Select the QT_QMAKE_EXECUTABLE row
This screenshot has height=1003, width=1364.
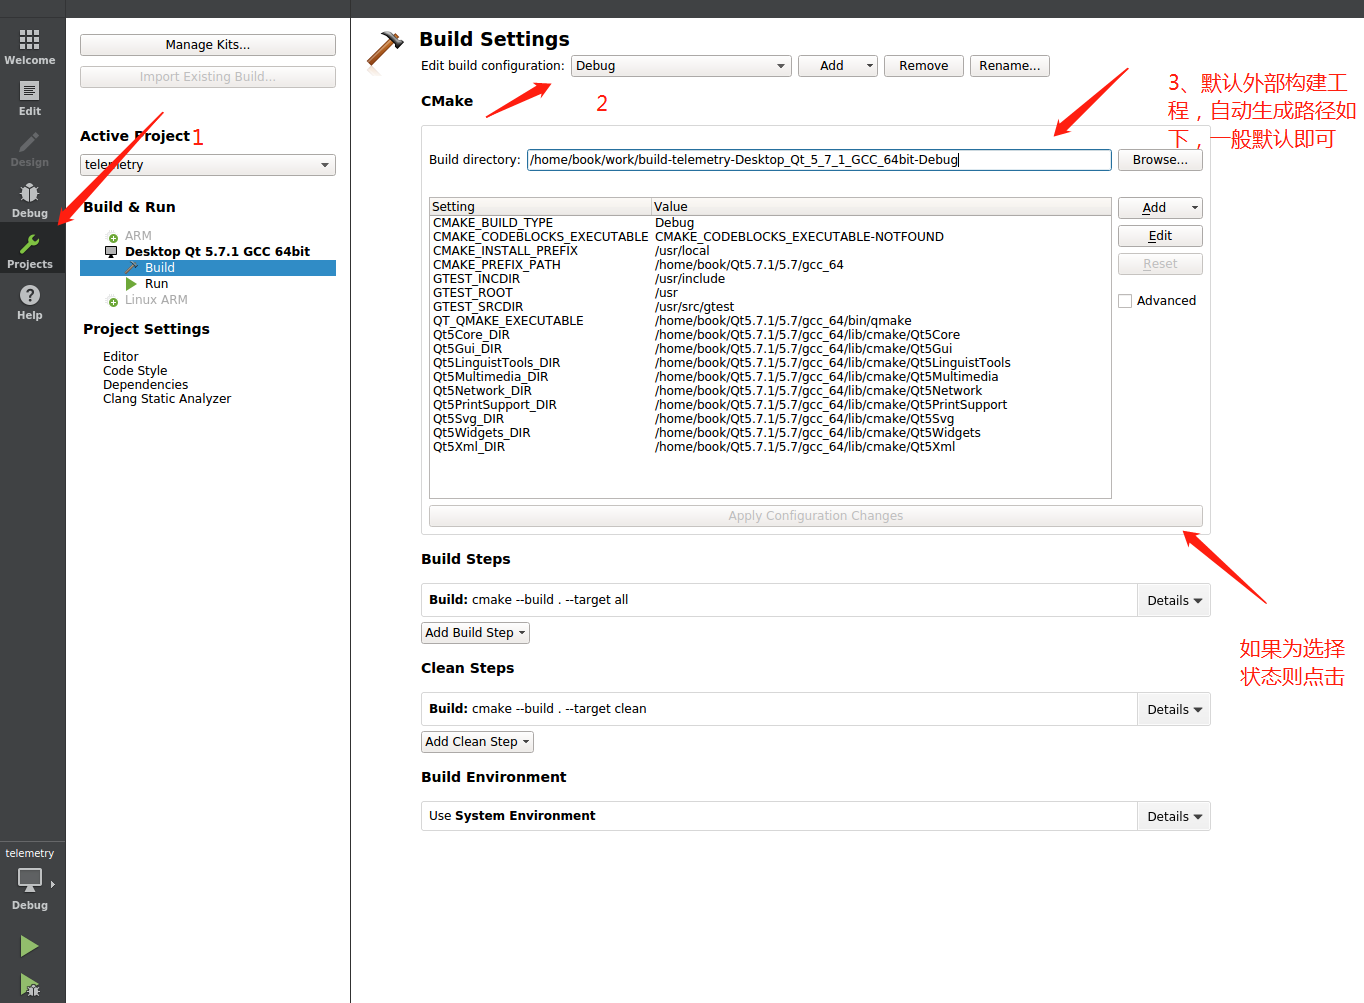click(770, 321)
